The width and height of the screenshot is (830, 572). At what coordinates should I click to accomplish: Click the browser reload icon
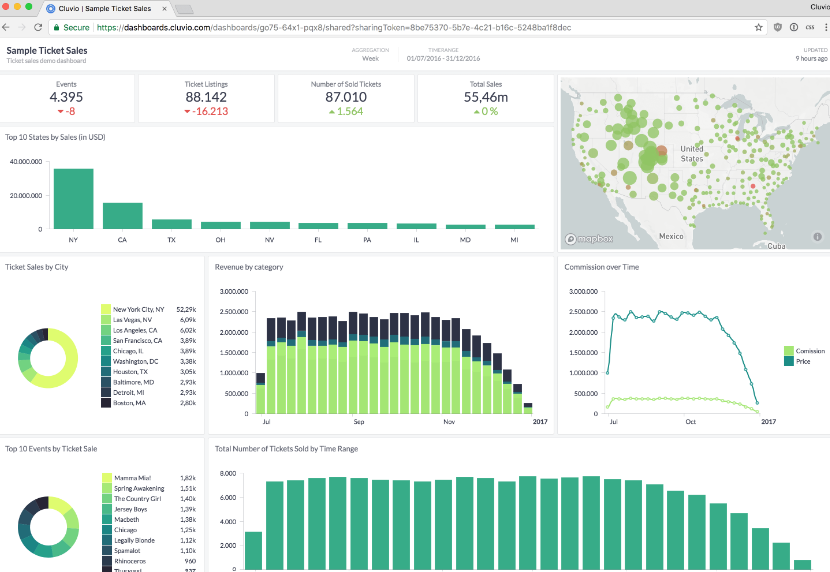(x=38, y=28)
